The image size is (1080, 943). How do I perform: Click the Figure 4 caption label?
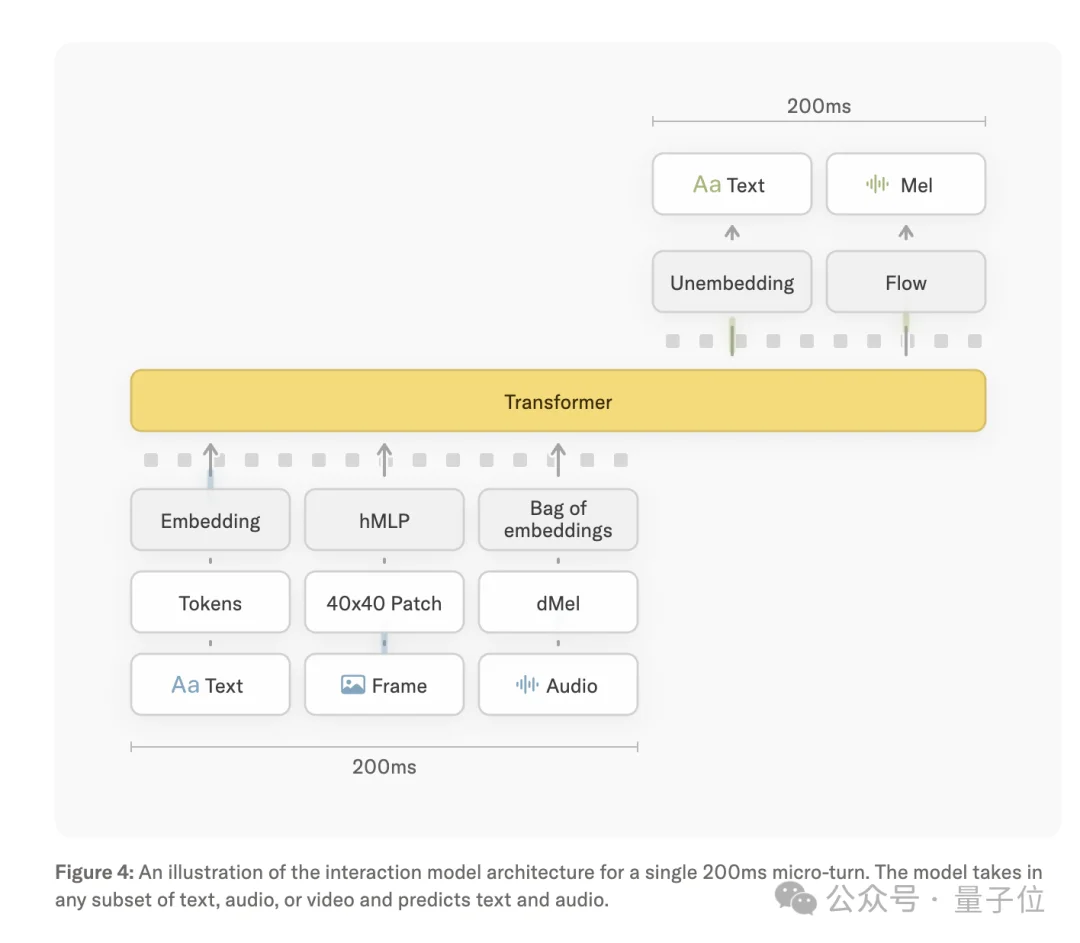(x=95, y=872)
